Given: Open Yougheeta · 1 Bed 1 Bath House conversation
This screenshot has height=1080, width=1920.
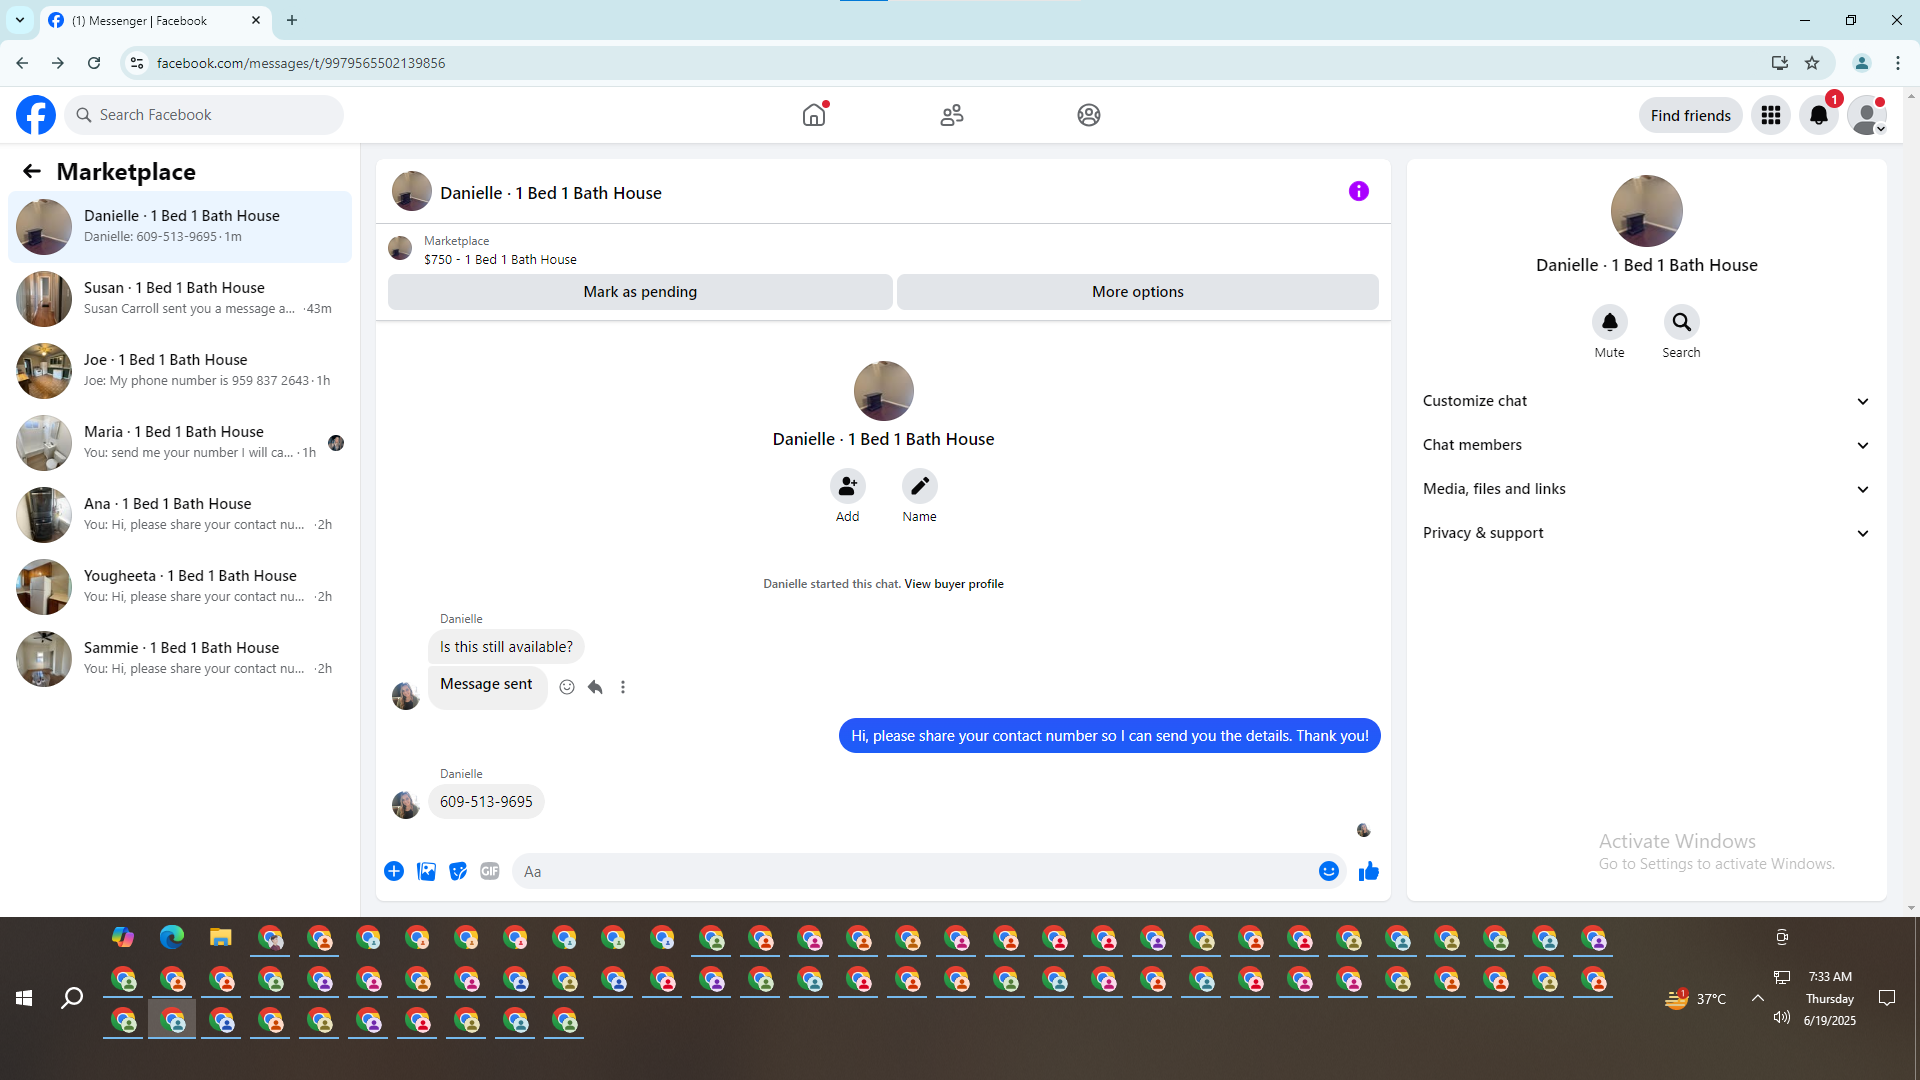Looking at the screenshot, I should click(180, 587).
